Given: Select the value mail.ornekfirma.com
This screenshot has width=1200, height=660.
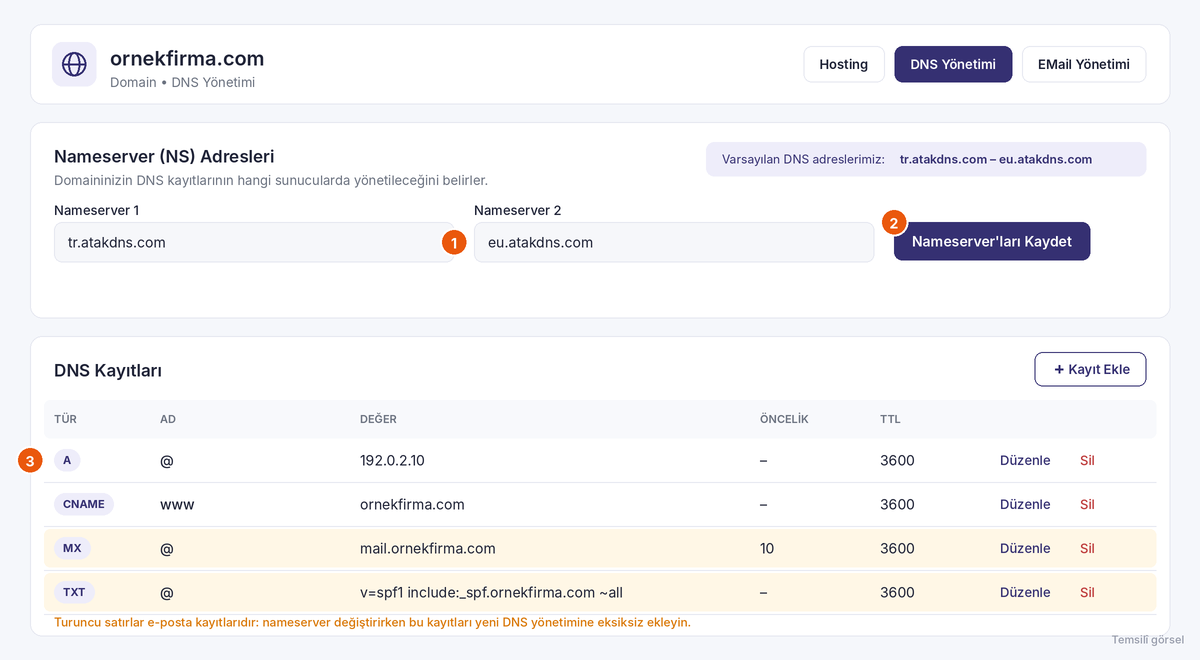Looking at the screenshot, I should pos(428,548).
